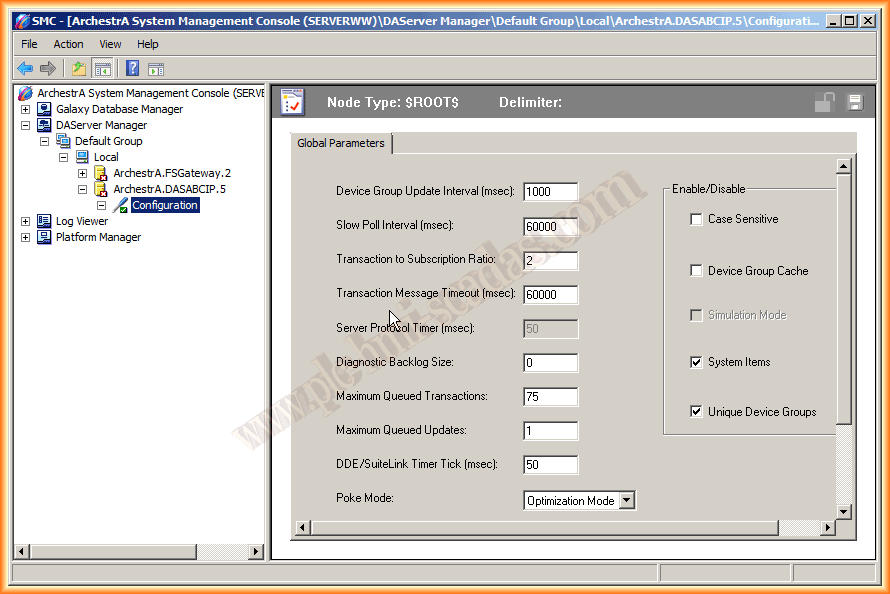
Task: Click the vertical scrollbar down arrow
Action: click(843, 512)
